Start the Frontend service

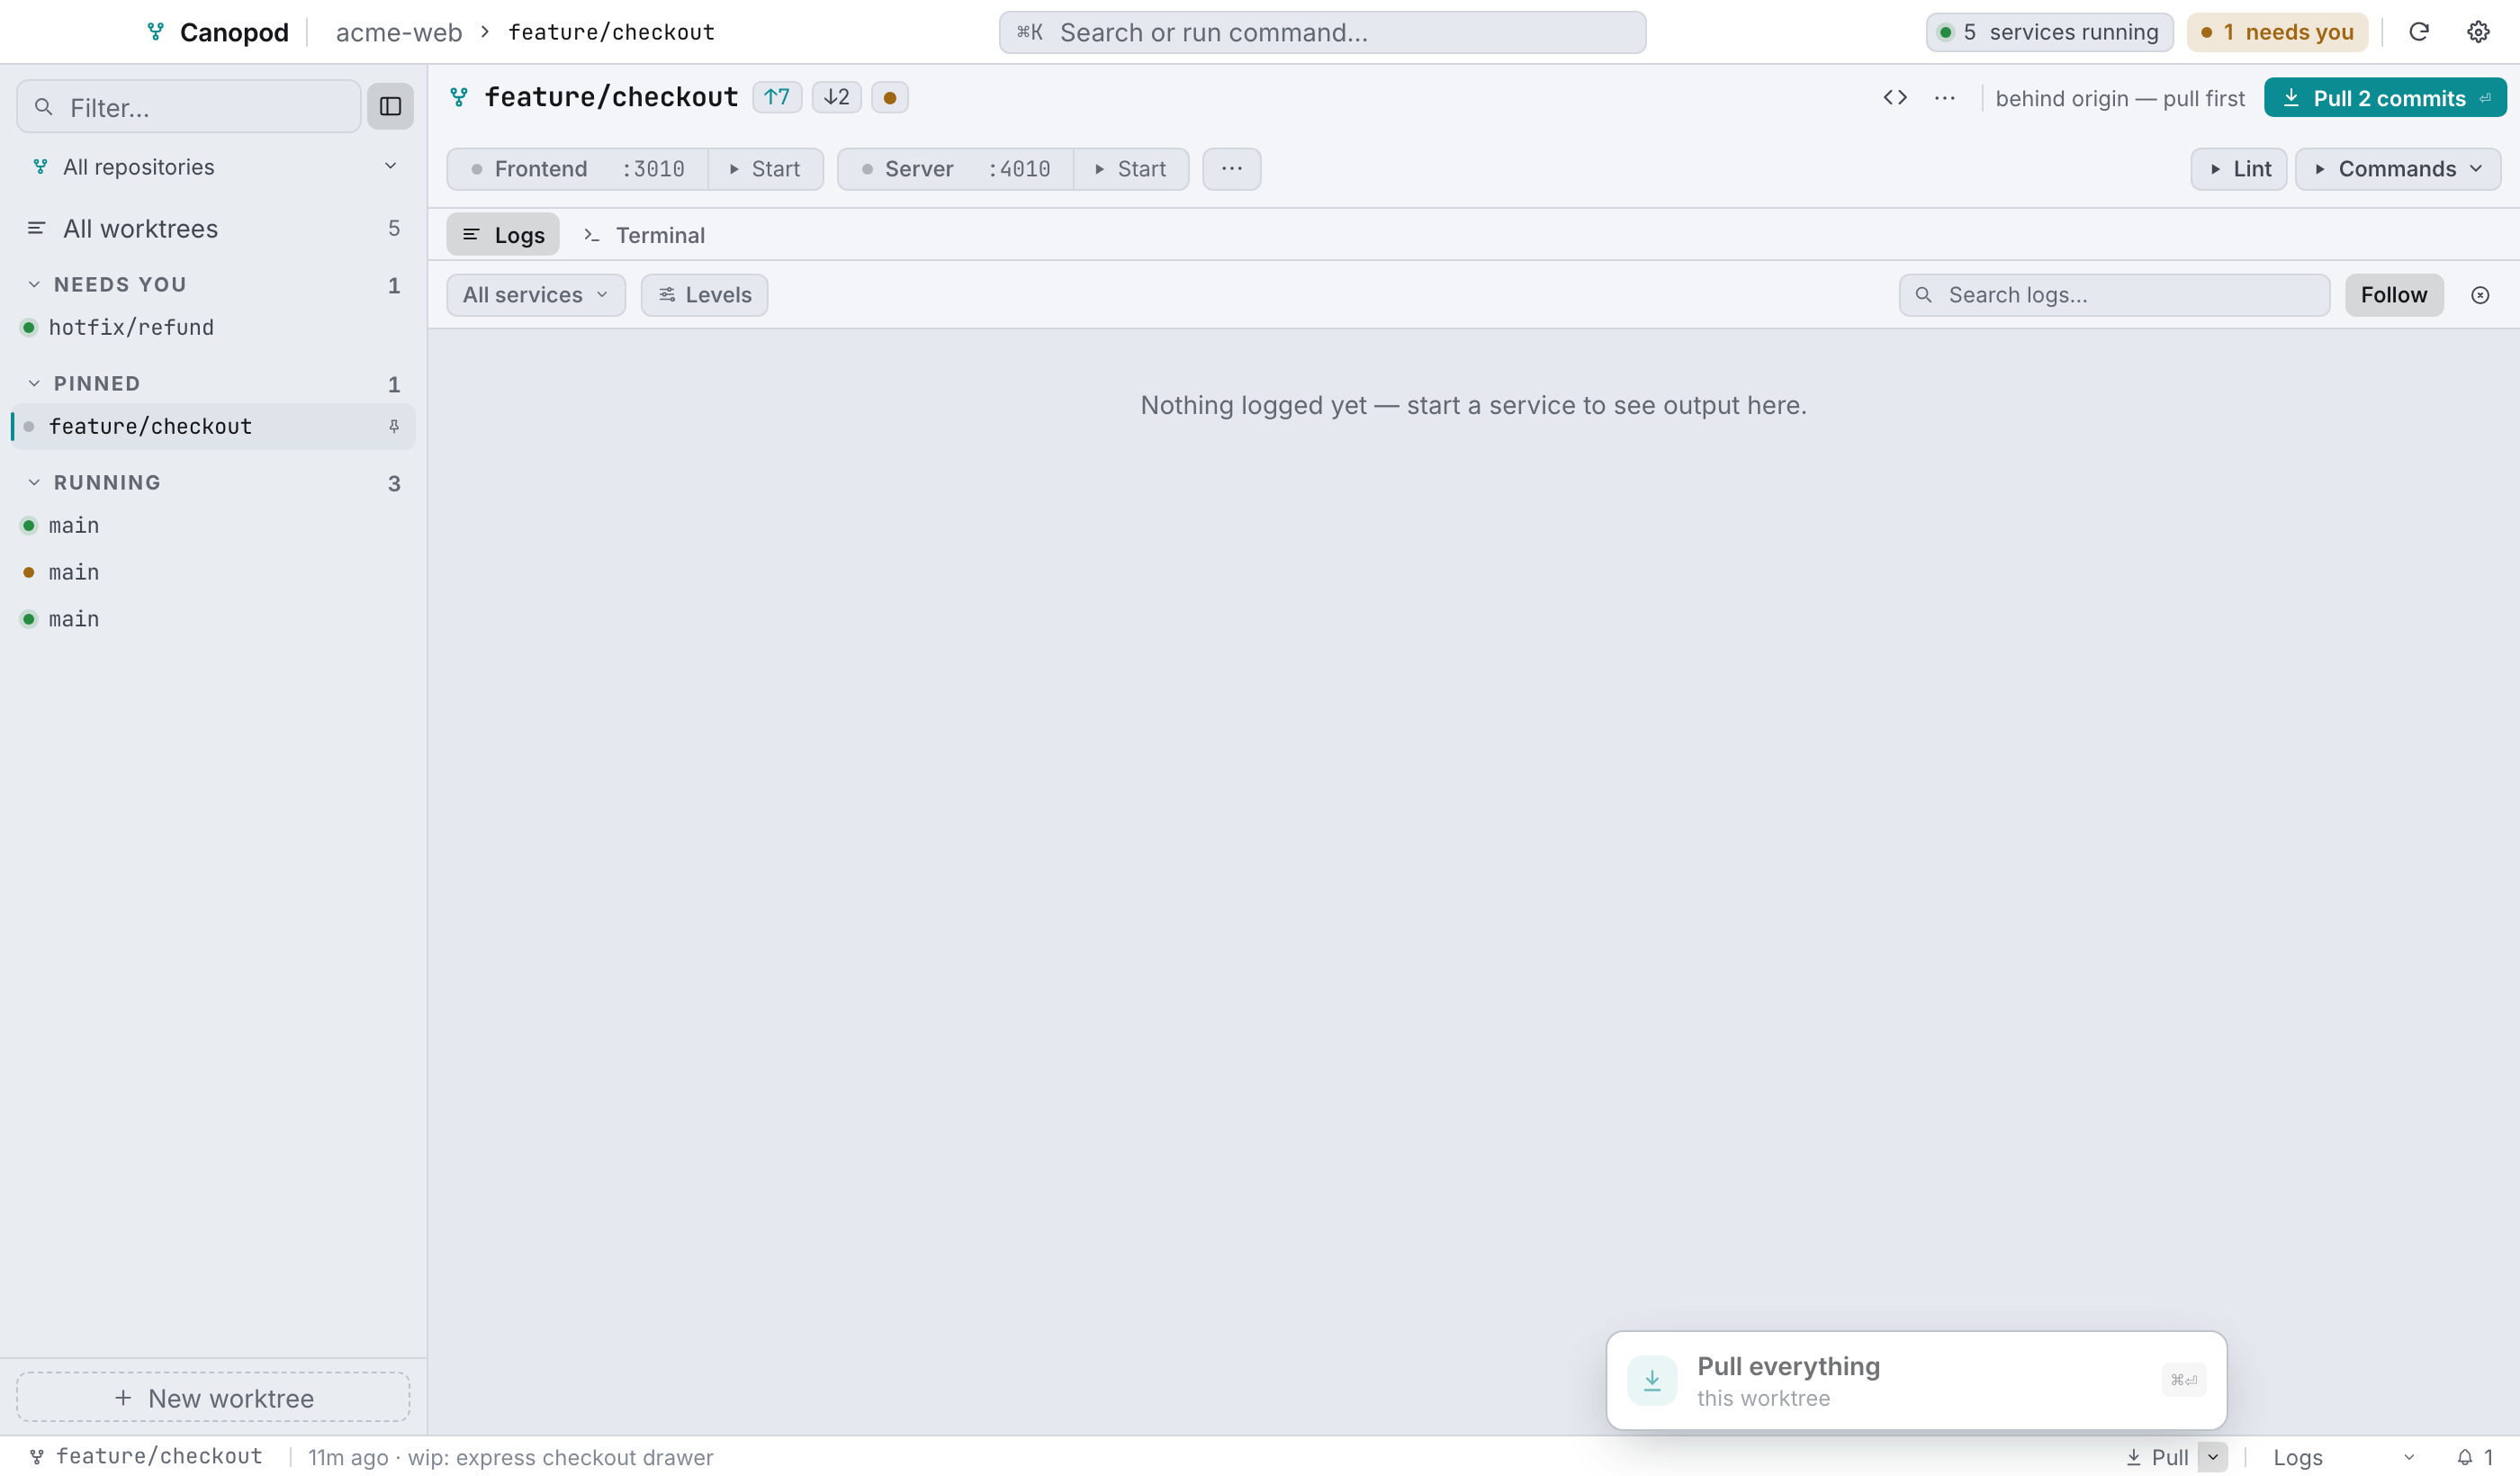(765, 169)
